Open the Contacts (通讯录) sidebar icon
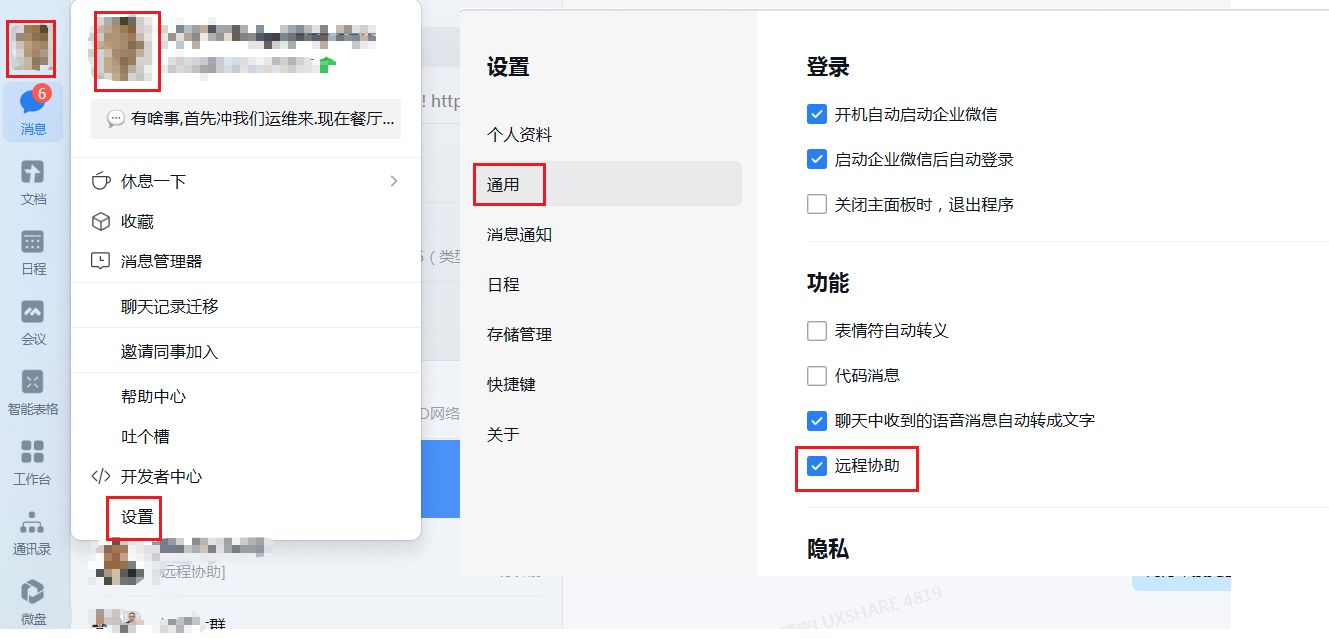The height and width of the screenshot is (639, 1329). point(32,531)
